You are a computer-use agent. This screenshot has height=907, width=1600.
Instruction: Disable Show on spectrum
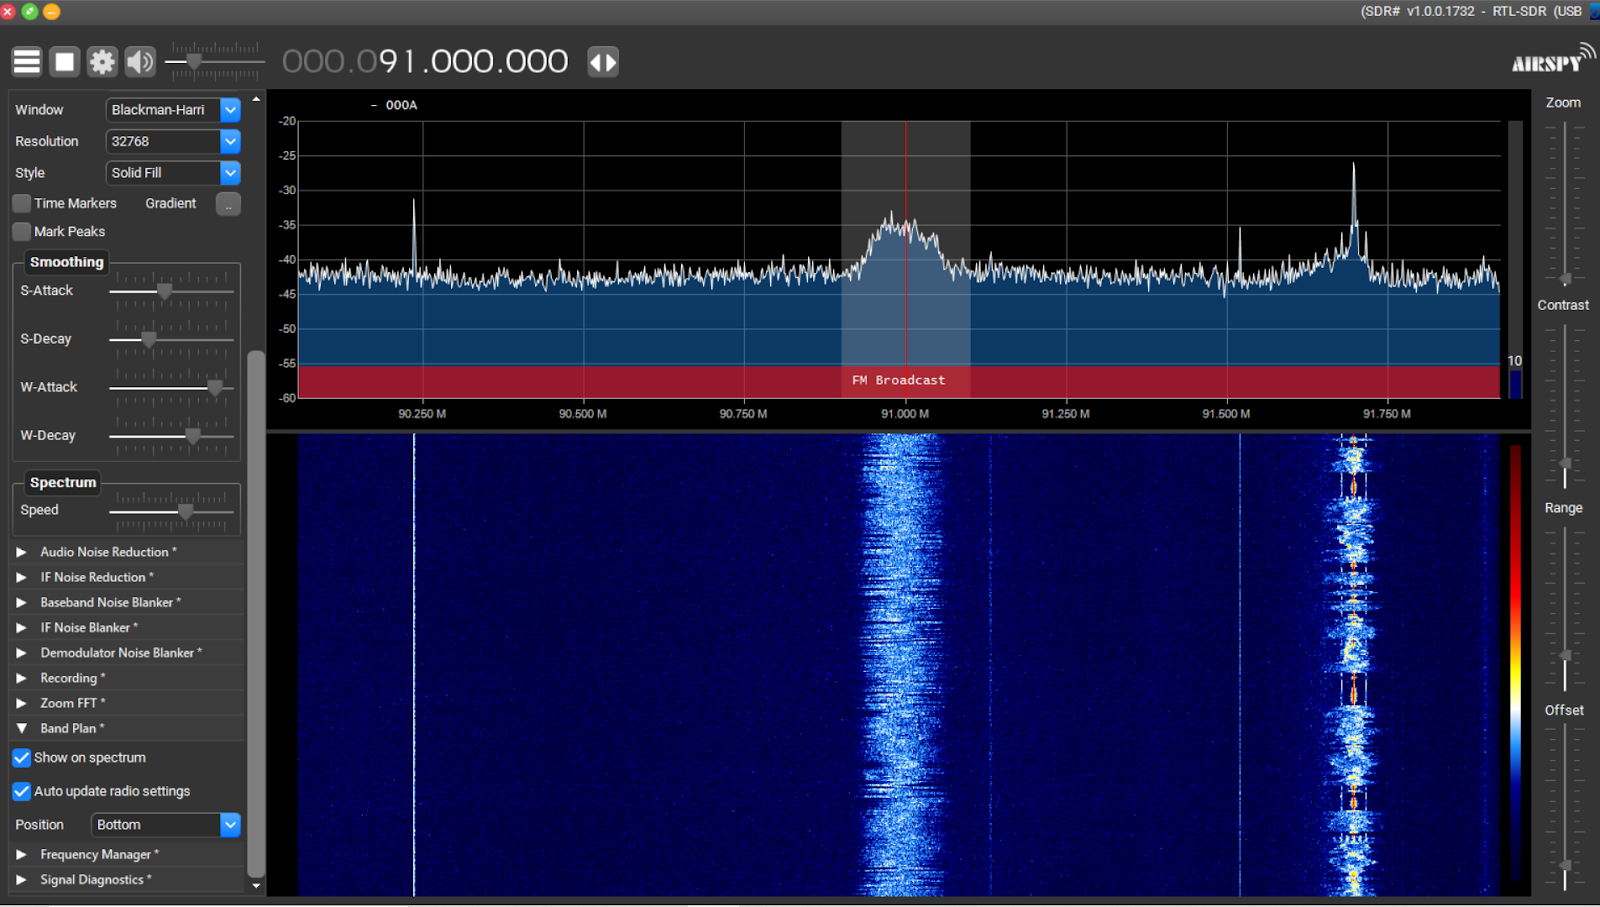[21, 758]
